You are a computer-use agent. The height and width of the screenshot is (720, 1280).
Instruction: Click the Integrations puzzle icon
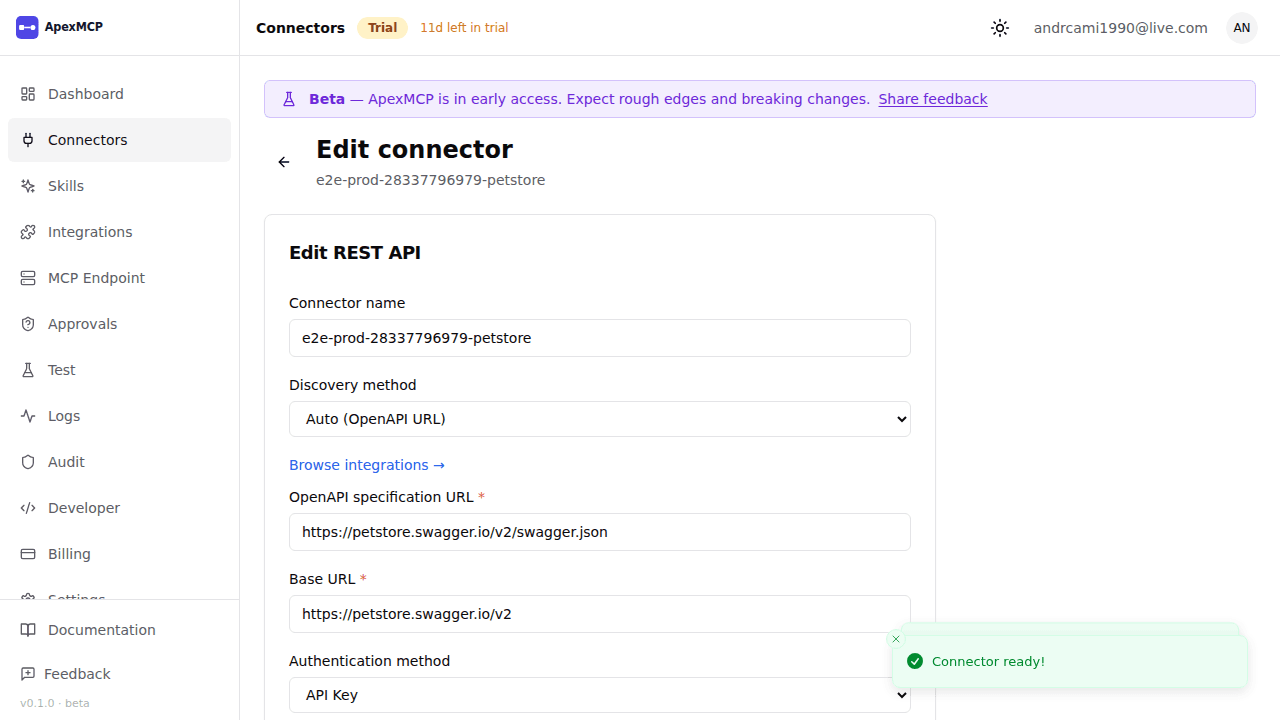tap(28, 232)
